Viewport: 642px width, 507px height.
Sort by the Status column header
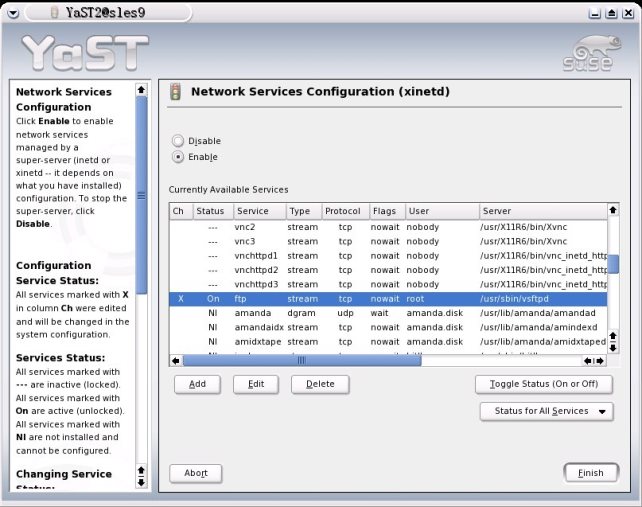pyautogui.click(x=213, y=211)
